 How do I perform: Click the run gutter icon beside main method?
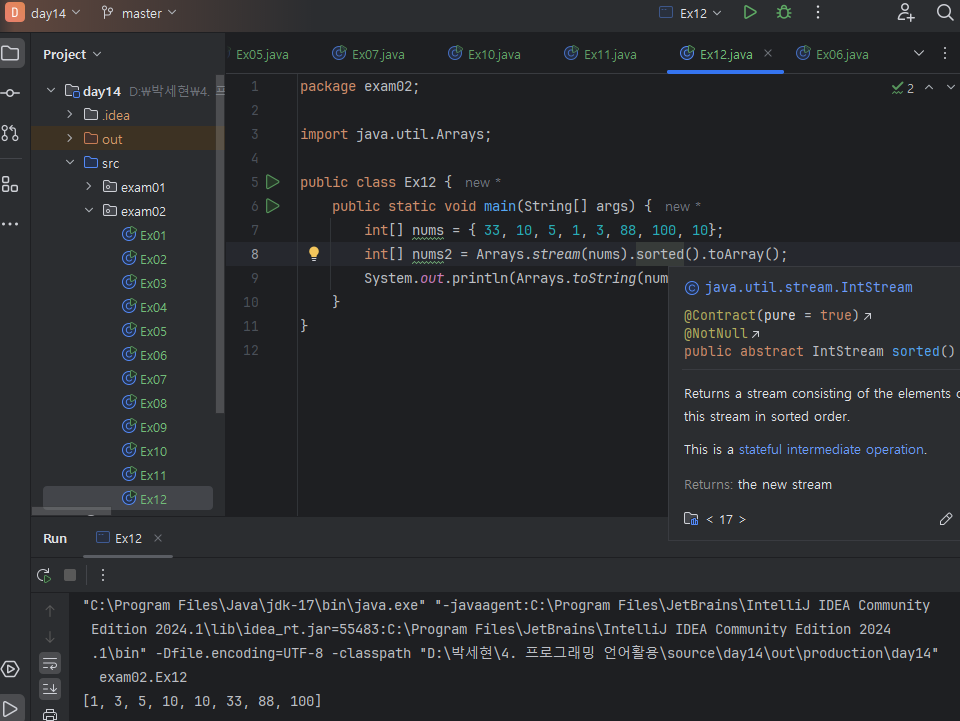pyautogui.click(x=273, y=206)
